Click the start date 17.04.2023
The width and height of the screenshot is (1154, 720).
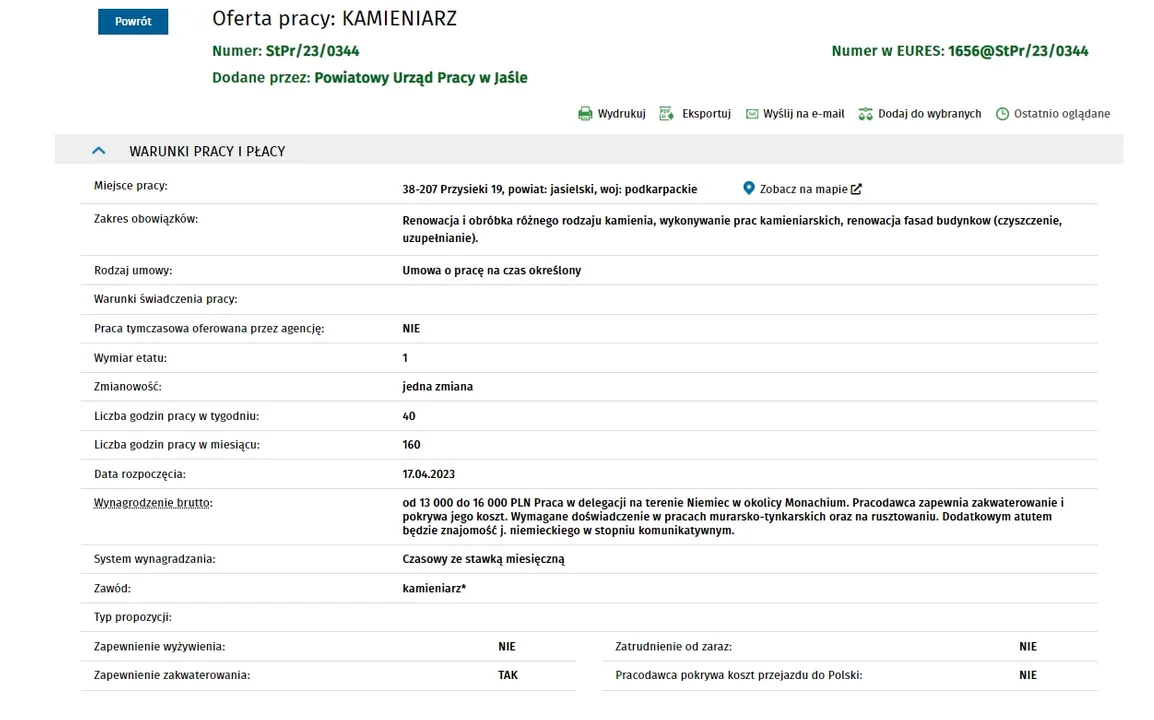click(x=428, y=474)
